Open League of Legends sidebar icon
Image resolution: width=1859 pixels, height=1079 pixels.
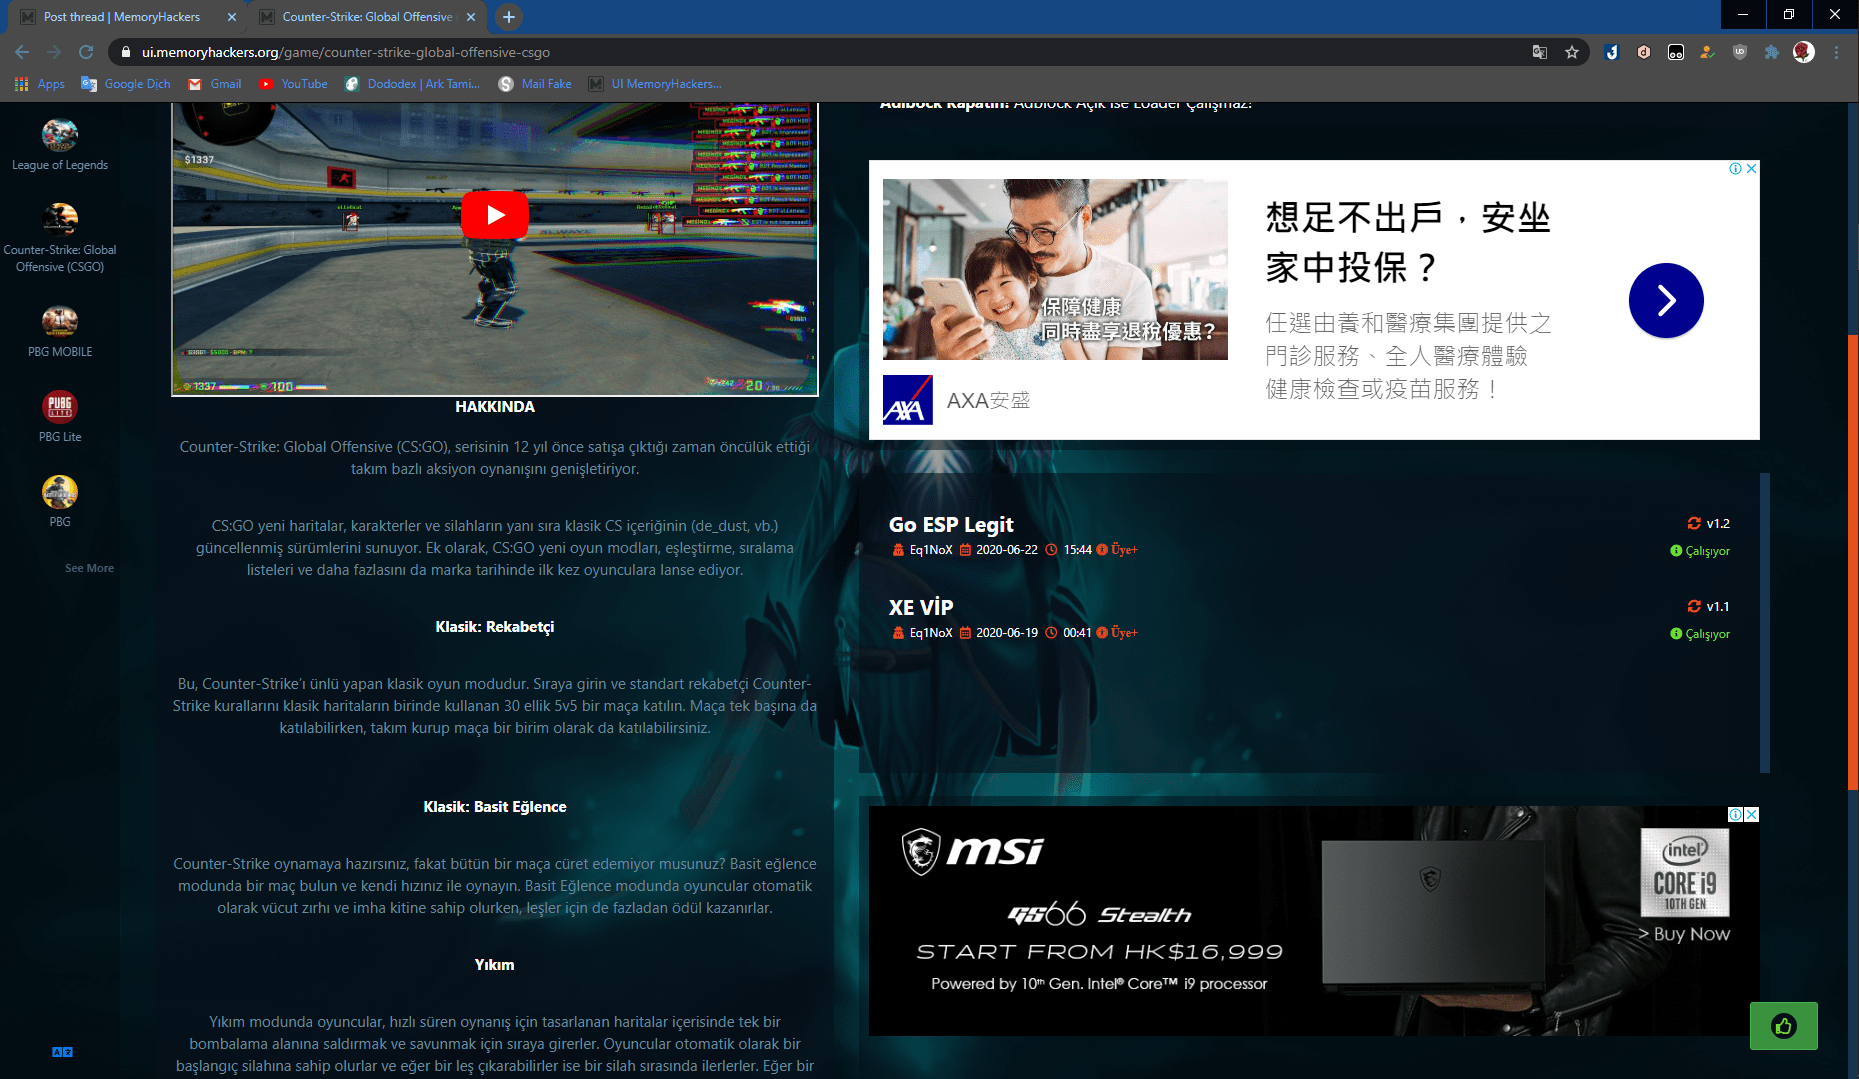coord(60,135)
